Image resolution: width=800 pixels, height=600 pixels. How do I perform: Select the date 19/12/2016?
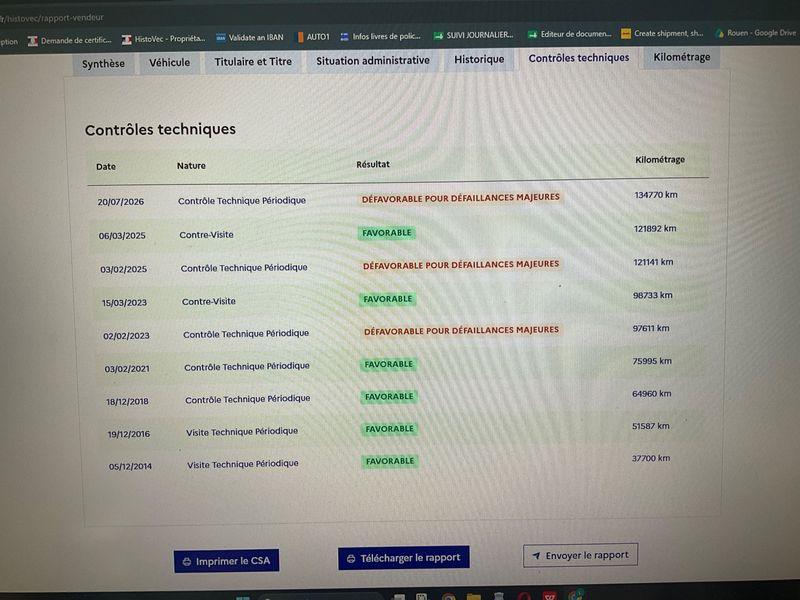129,434
